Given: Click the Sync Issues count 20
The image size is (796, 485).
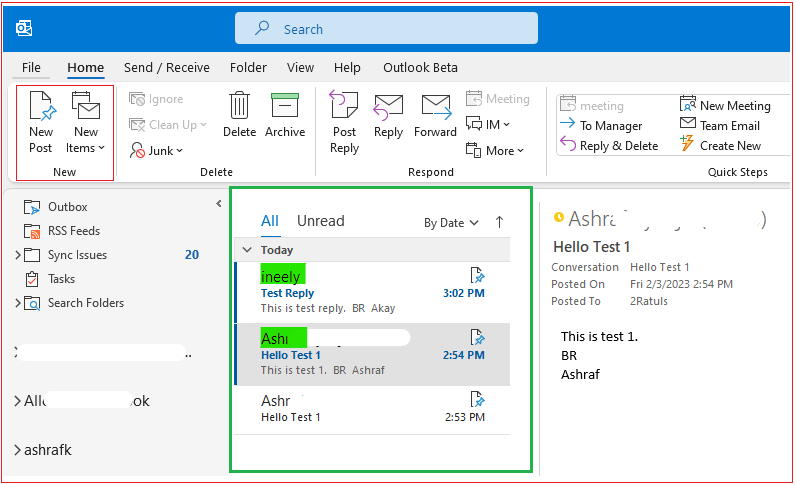Looking at the screenshot, I should 192,255.
